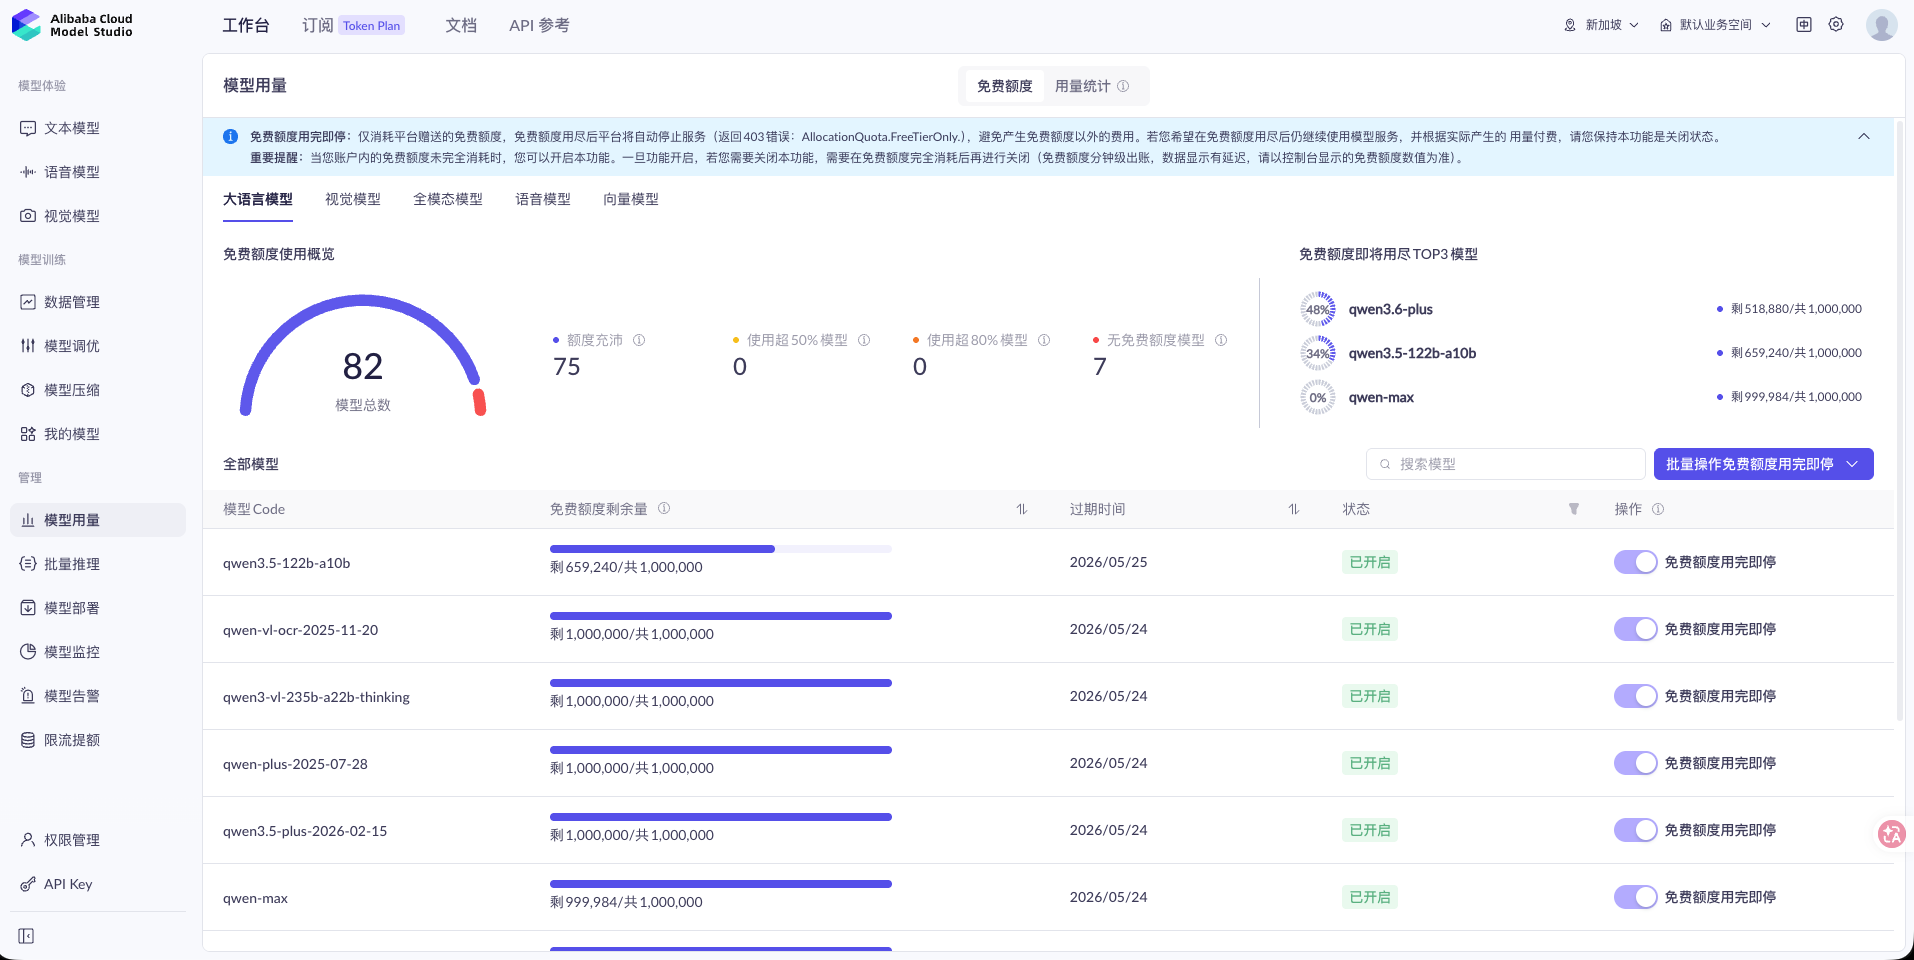Open 模型调优 in sidebar
This screenshot has width=1914, height=960.
click(97, 346)
